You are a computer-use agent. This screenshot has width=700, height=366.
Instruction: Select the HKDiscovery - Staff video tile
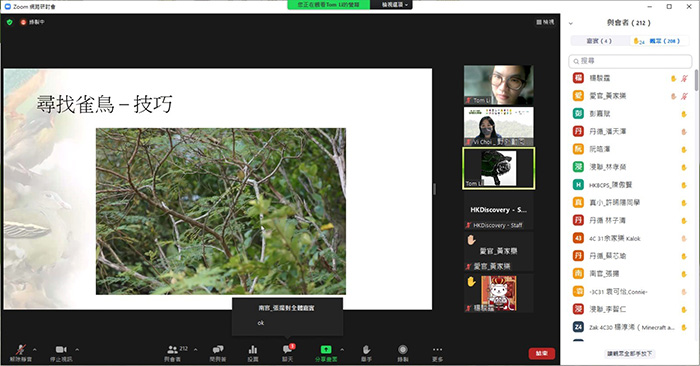click(x=498, y=210)
